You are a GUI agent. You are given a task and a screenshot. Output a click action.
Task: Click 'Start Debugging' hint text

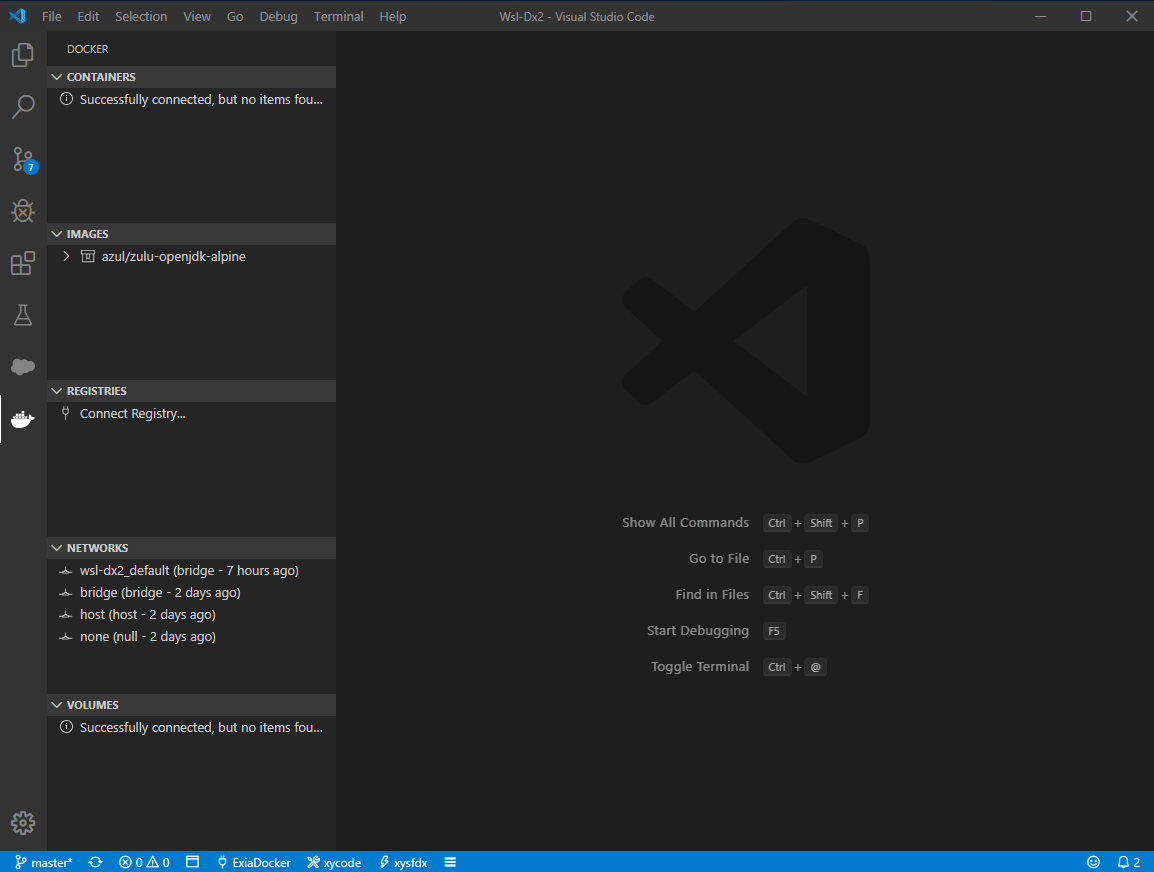(x=698, y=631)
